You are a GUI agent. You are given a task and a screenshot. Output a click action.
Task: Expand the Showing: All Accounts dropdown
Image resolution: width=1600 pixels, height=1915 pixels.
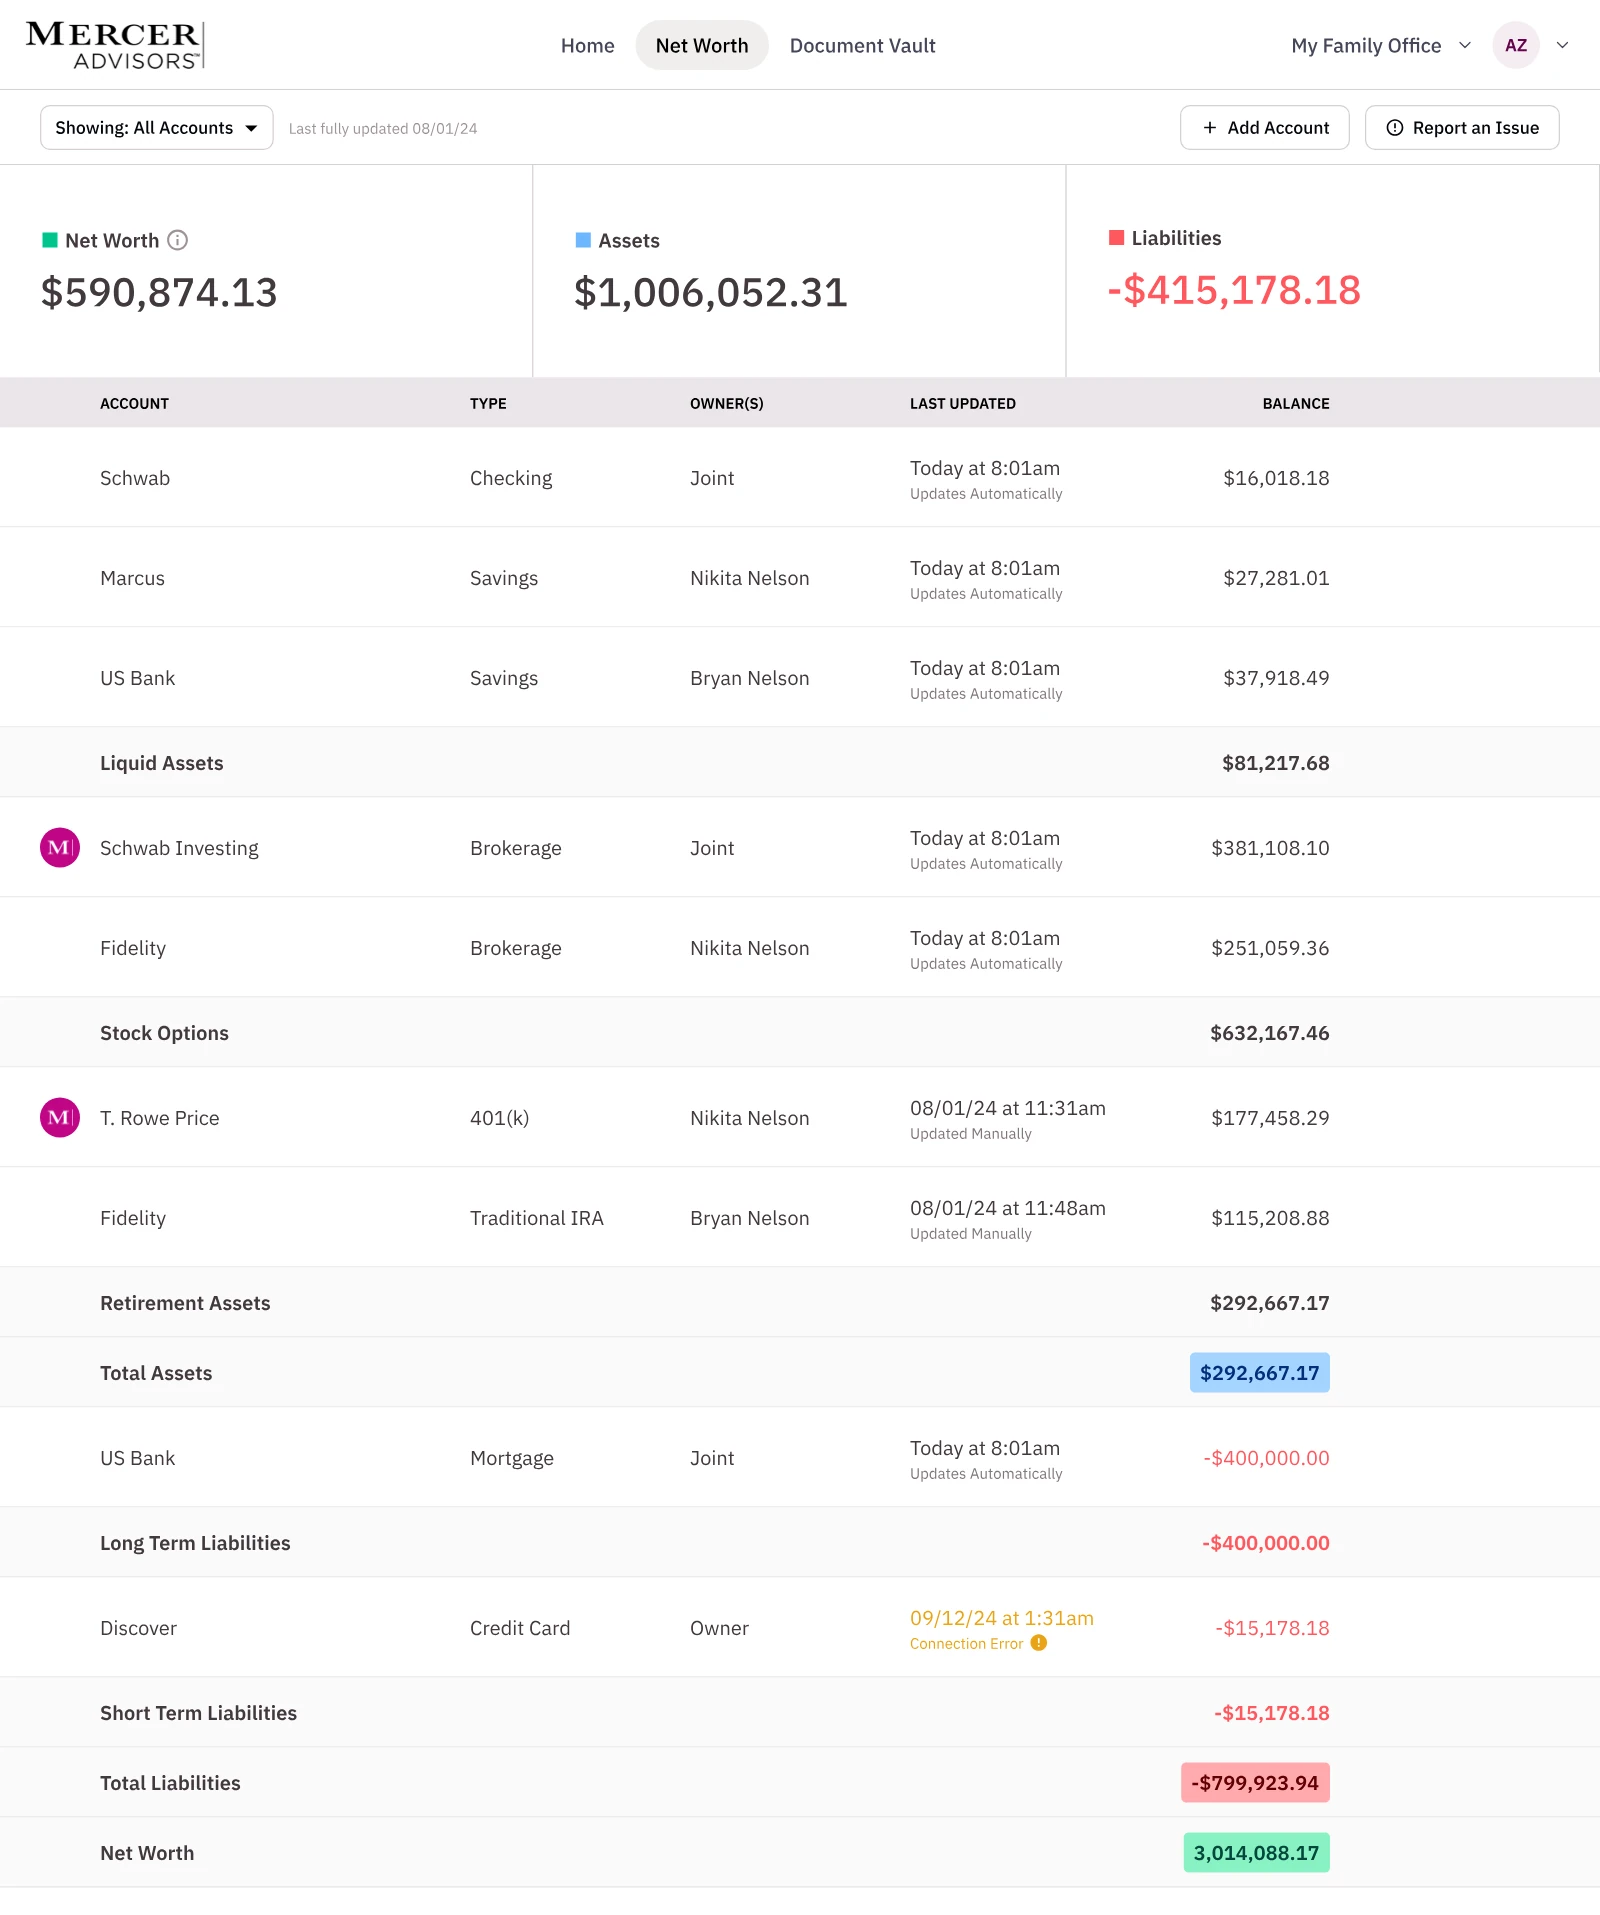pyautogui.click(x=157, y=128)
